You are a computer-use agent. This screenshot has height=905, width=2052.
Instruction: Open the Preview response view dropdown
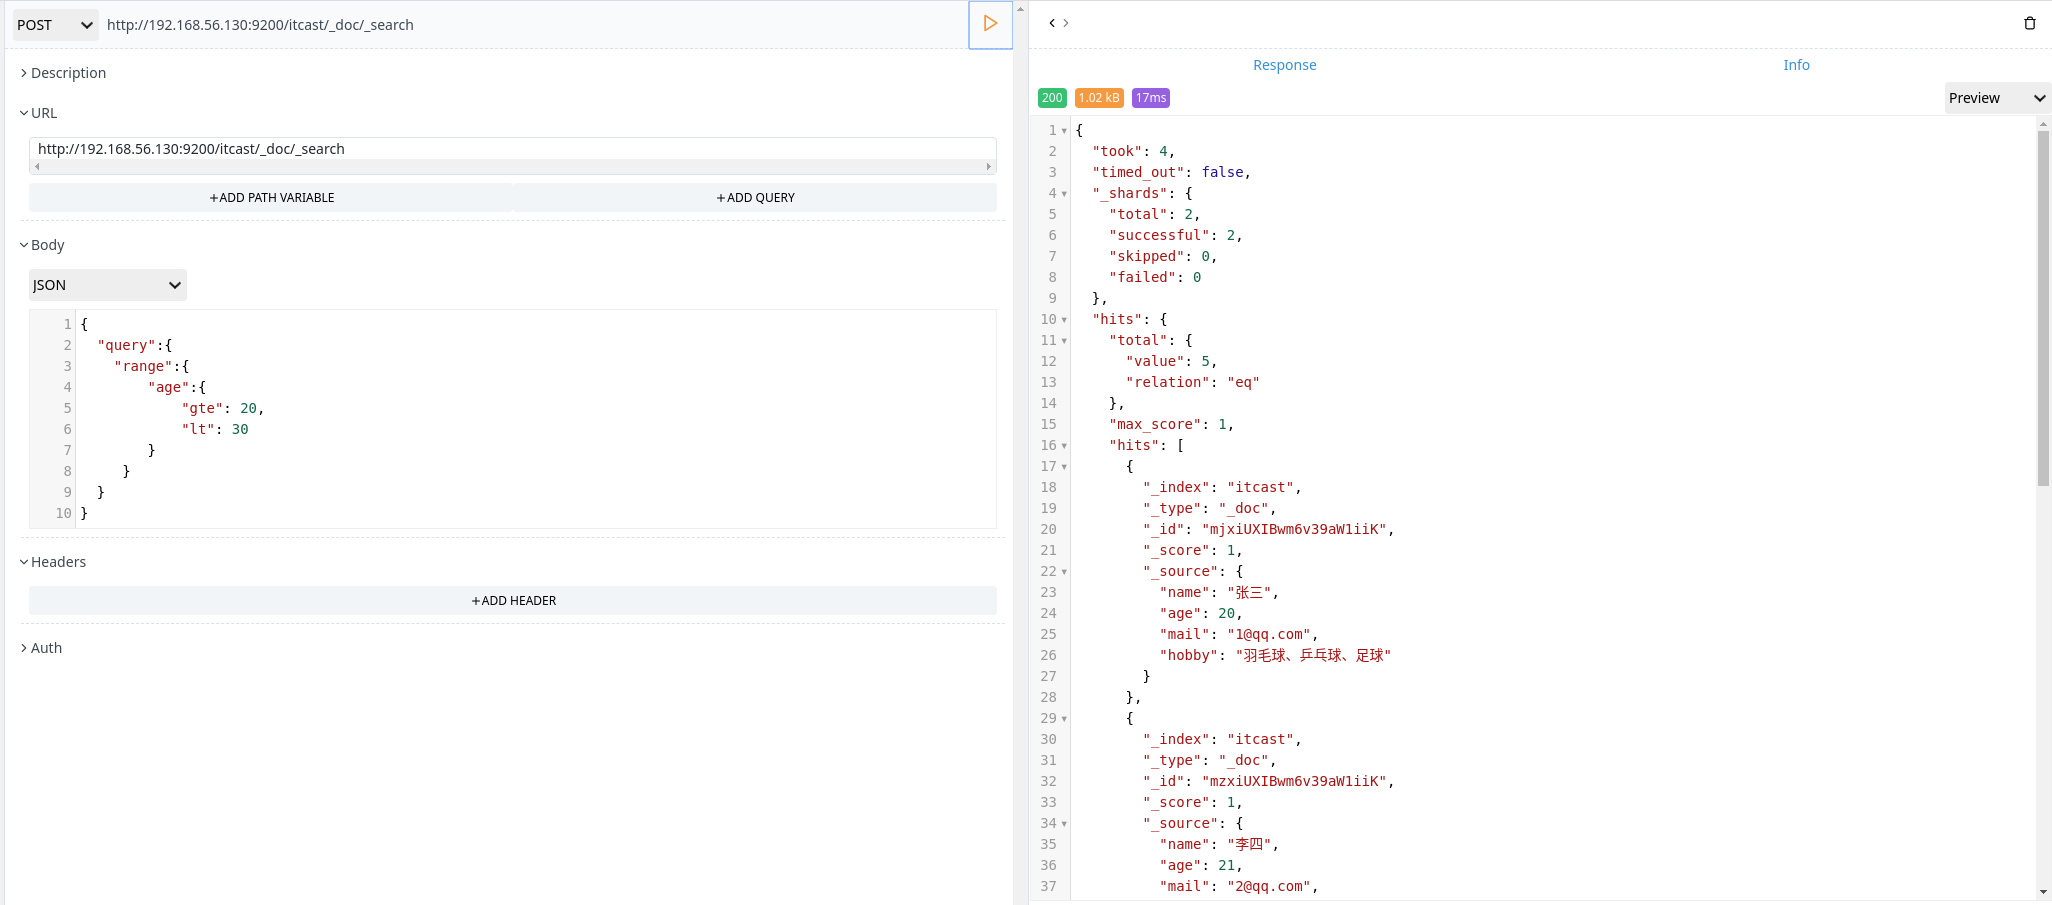click(x=1996, y=98)
